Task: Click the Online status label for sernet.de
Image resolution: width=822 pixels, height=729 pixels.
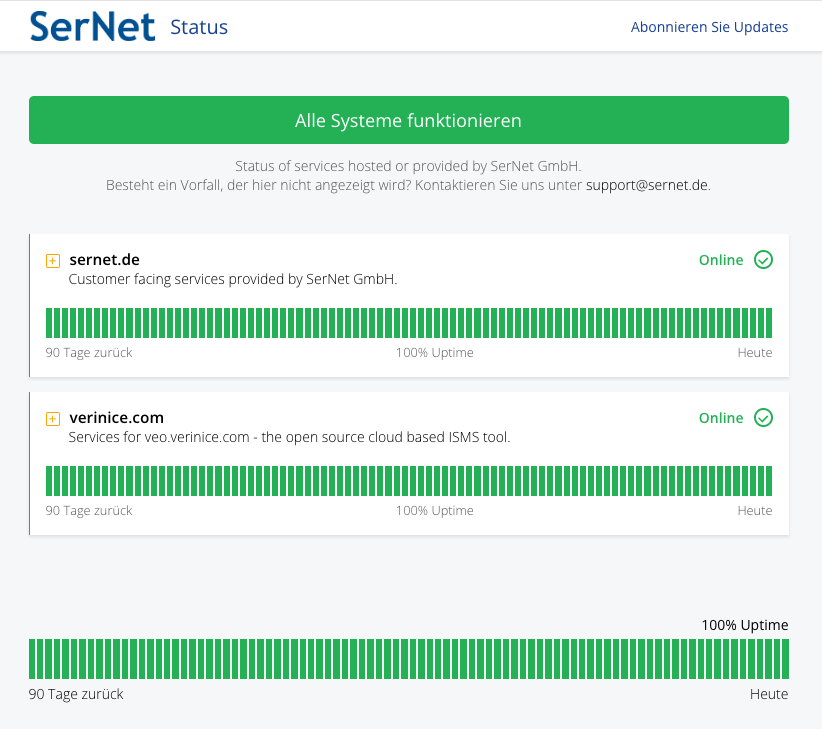Action: point(720,260)
